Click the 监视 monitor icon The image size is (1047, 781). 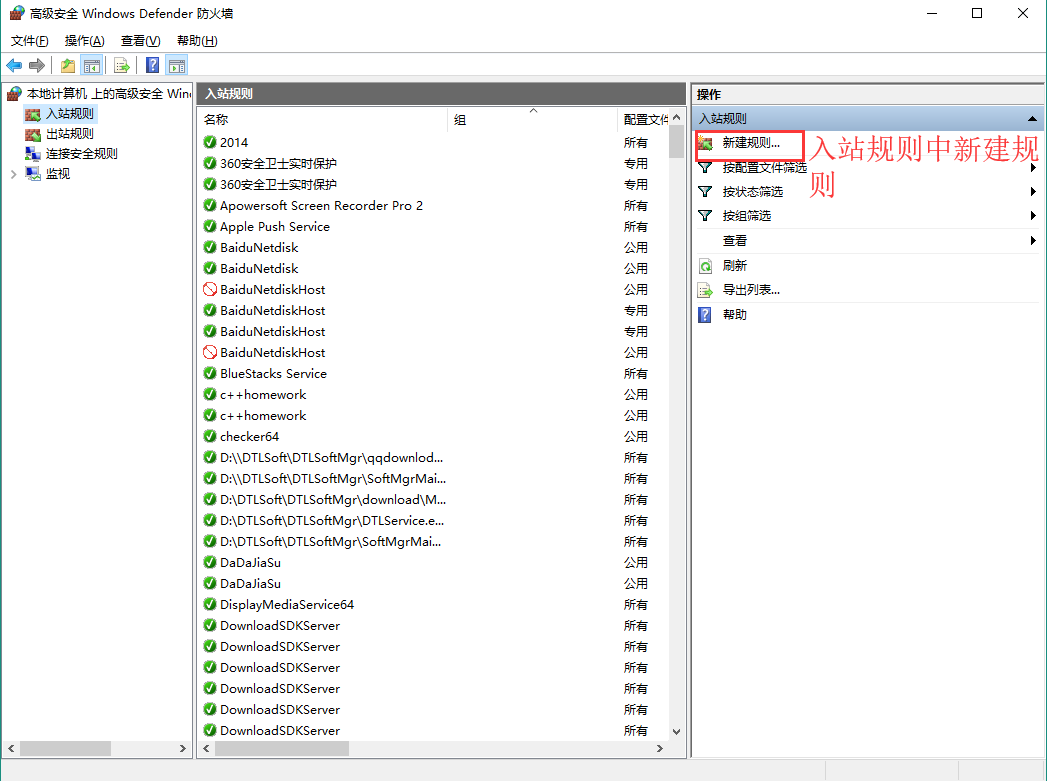click(x=33, y=174)
